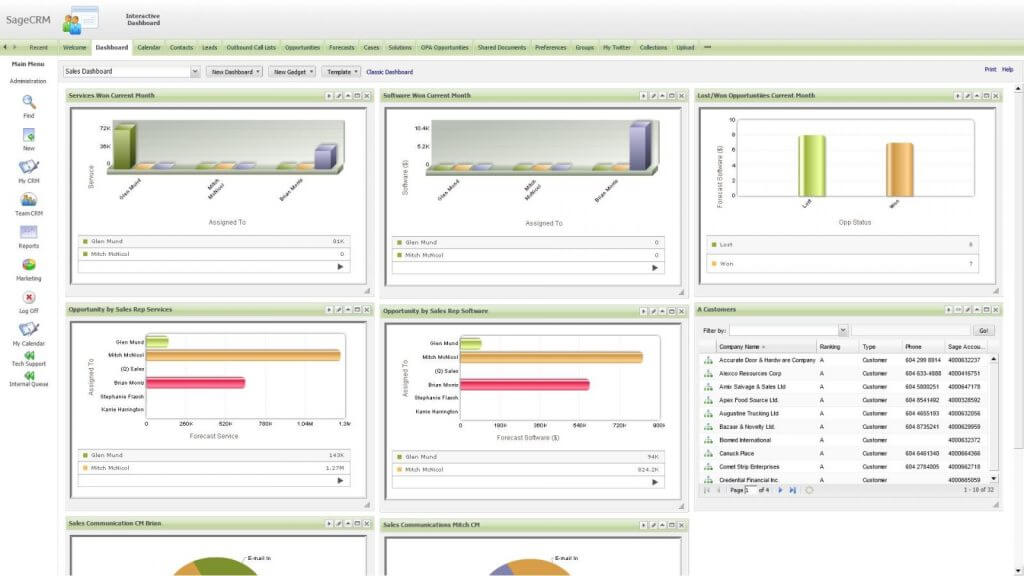This screenshot has width=1024, height=576.
Task: Click the Classic Dashboard link
Action: [x=389, y=72]
